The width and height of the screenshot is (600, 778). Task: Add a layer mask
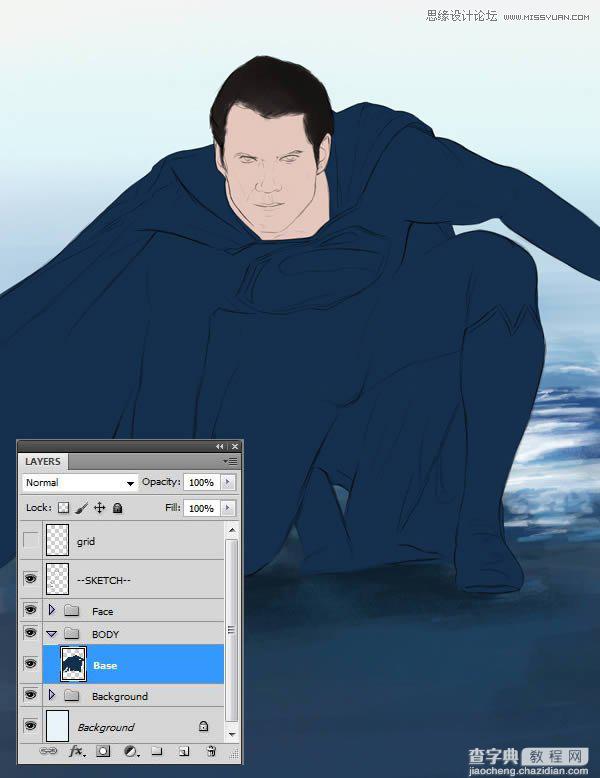click(103, 751)
